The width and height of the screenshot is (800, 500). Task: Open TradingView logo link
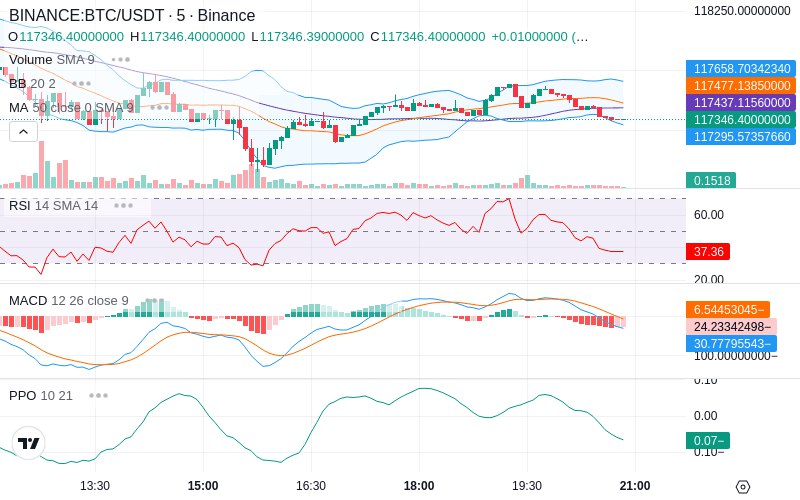click(x=29, y=443)
